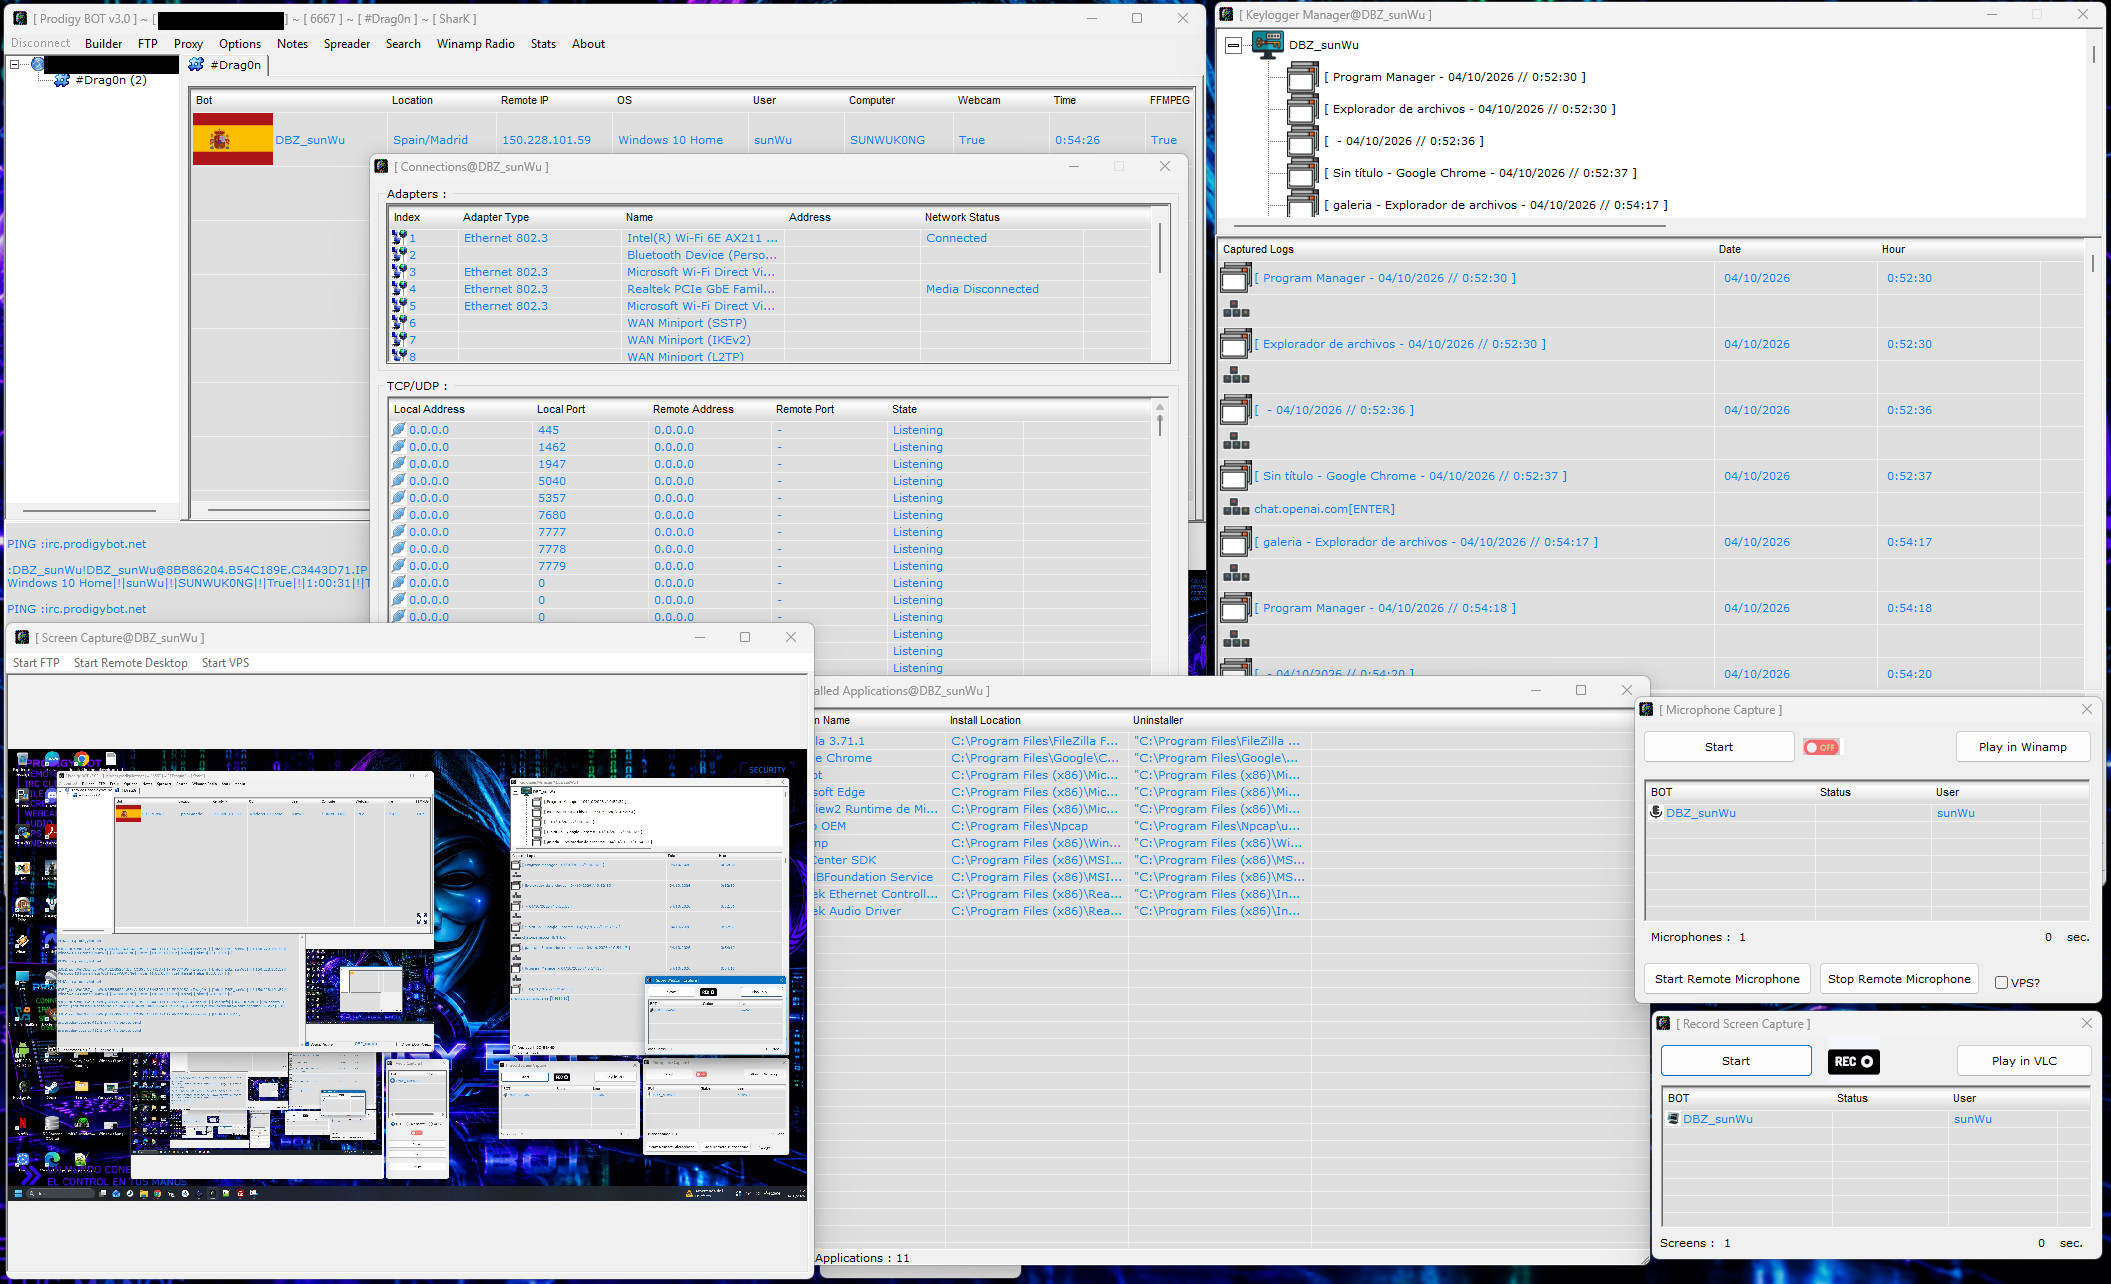Screen dimensions: 2111x1284
Task: Click Start FTP in Screen Capture window
Action: pos(36,663)
